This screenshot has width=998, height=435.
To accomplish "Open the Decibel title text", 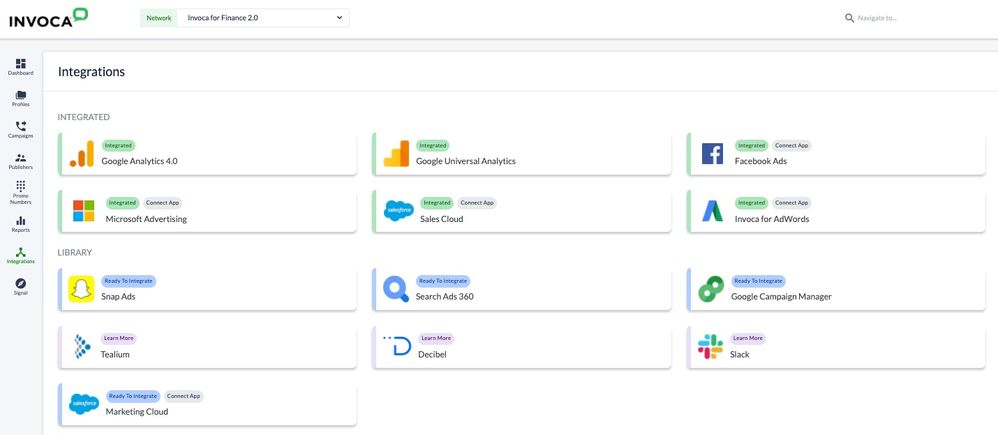I will (433, 354).
